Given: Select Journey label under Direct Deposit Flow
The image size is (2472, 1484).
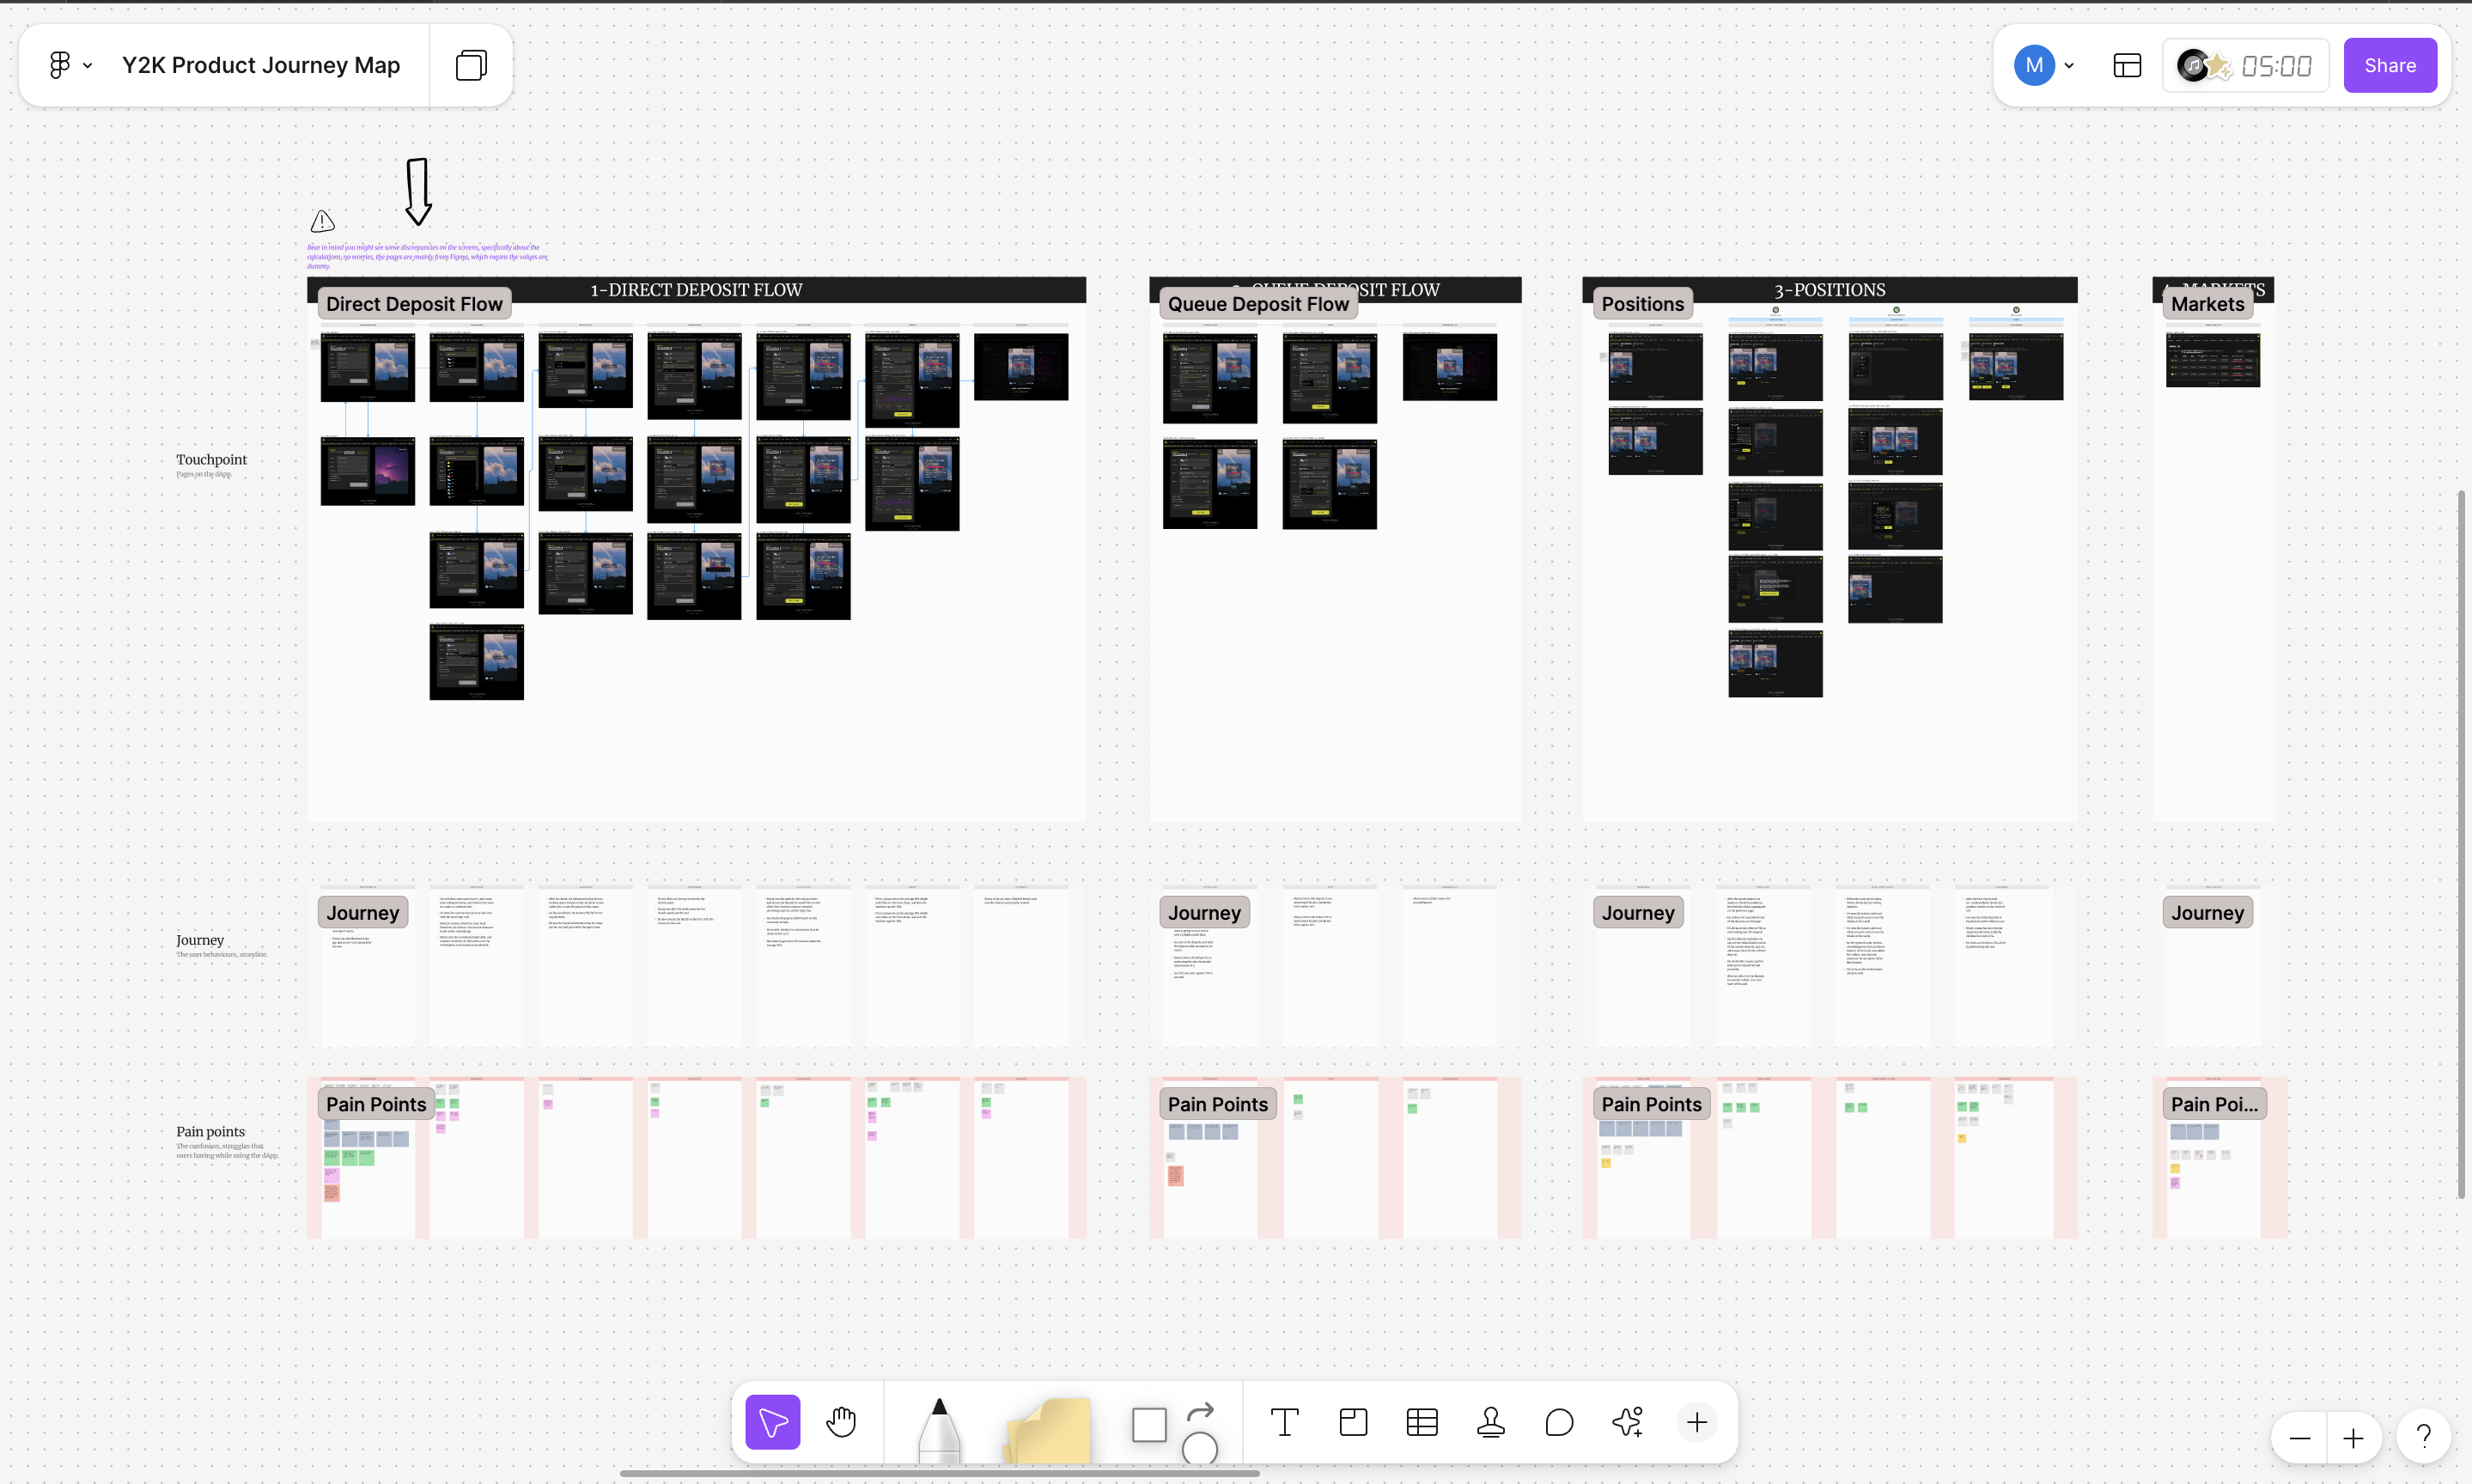Looking at the screenshot, I should click(x=362, y=912).
